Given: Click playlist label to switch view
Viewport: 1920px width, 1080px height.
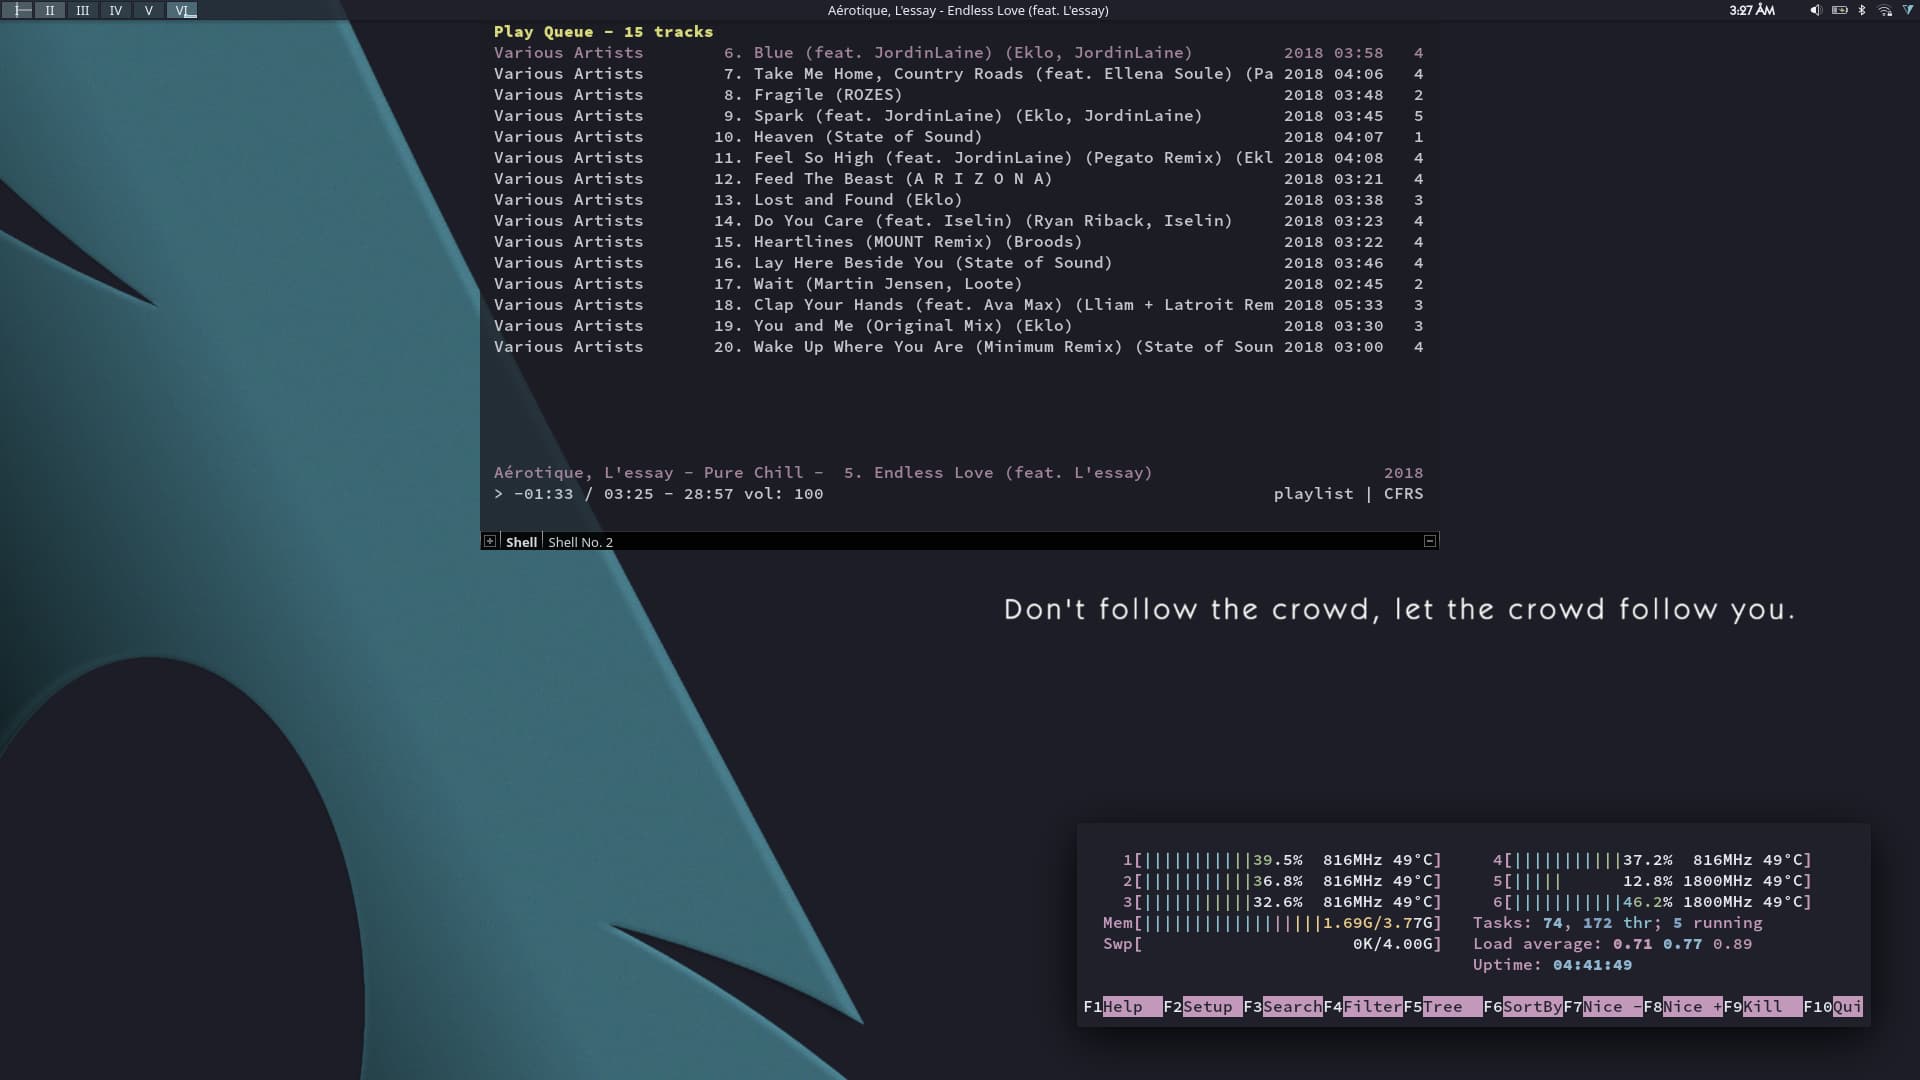Looking at the screenshot, I should [1312, 493].
